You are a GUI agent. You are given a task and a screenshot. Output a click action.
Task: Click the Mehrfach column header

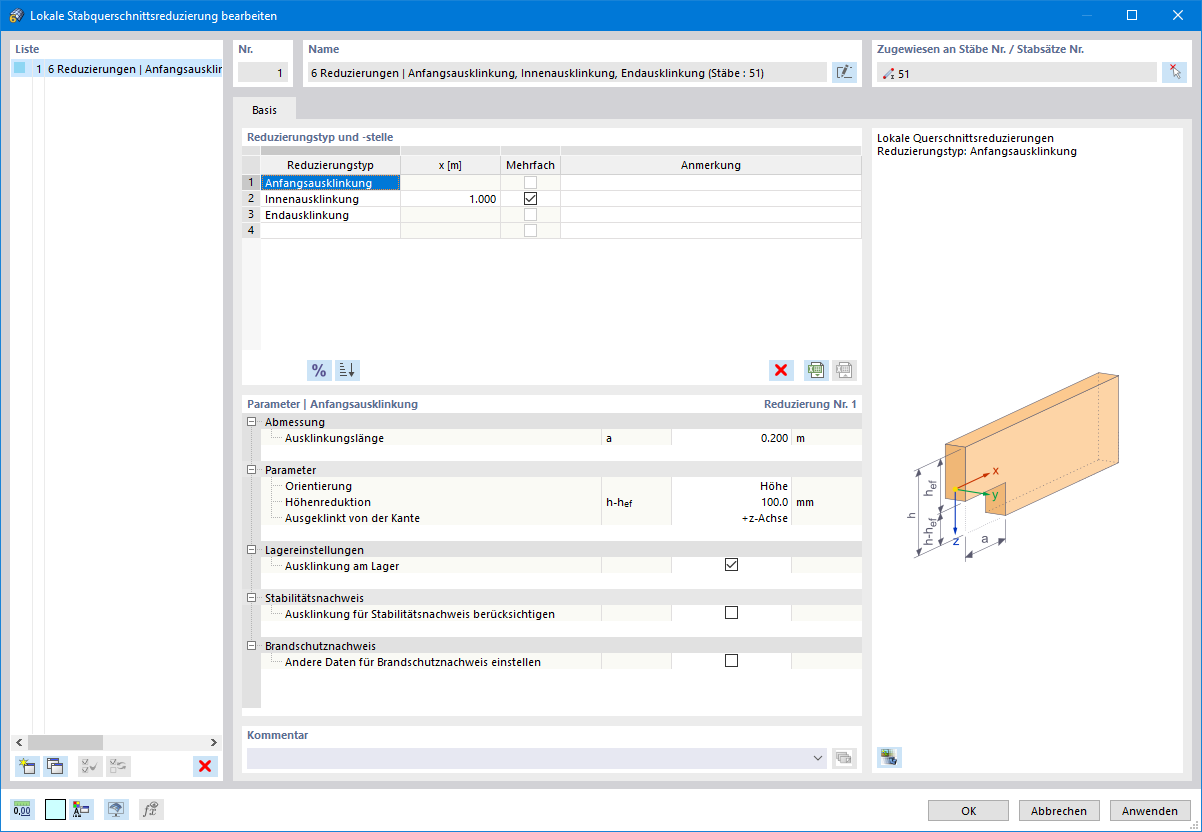tap(530, 165)
